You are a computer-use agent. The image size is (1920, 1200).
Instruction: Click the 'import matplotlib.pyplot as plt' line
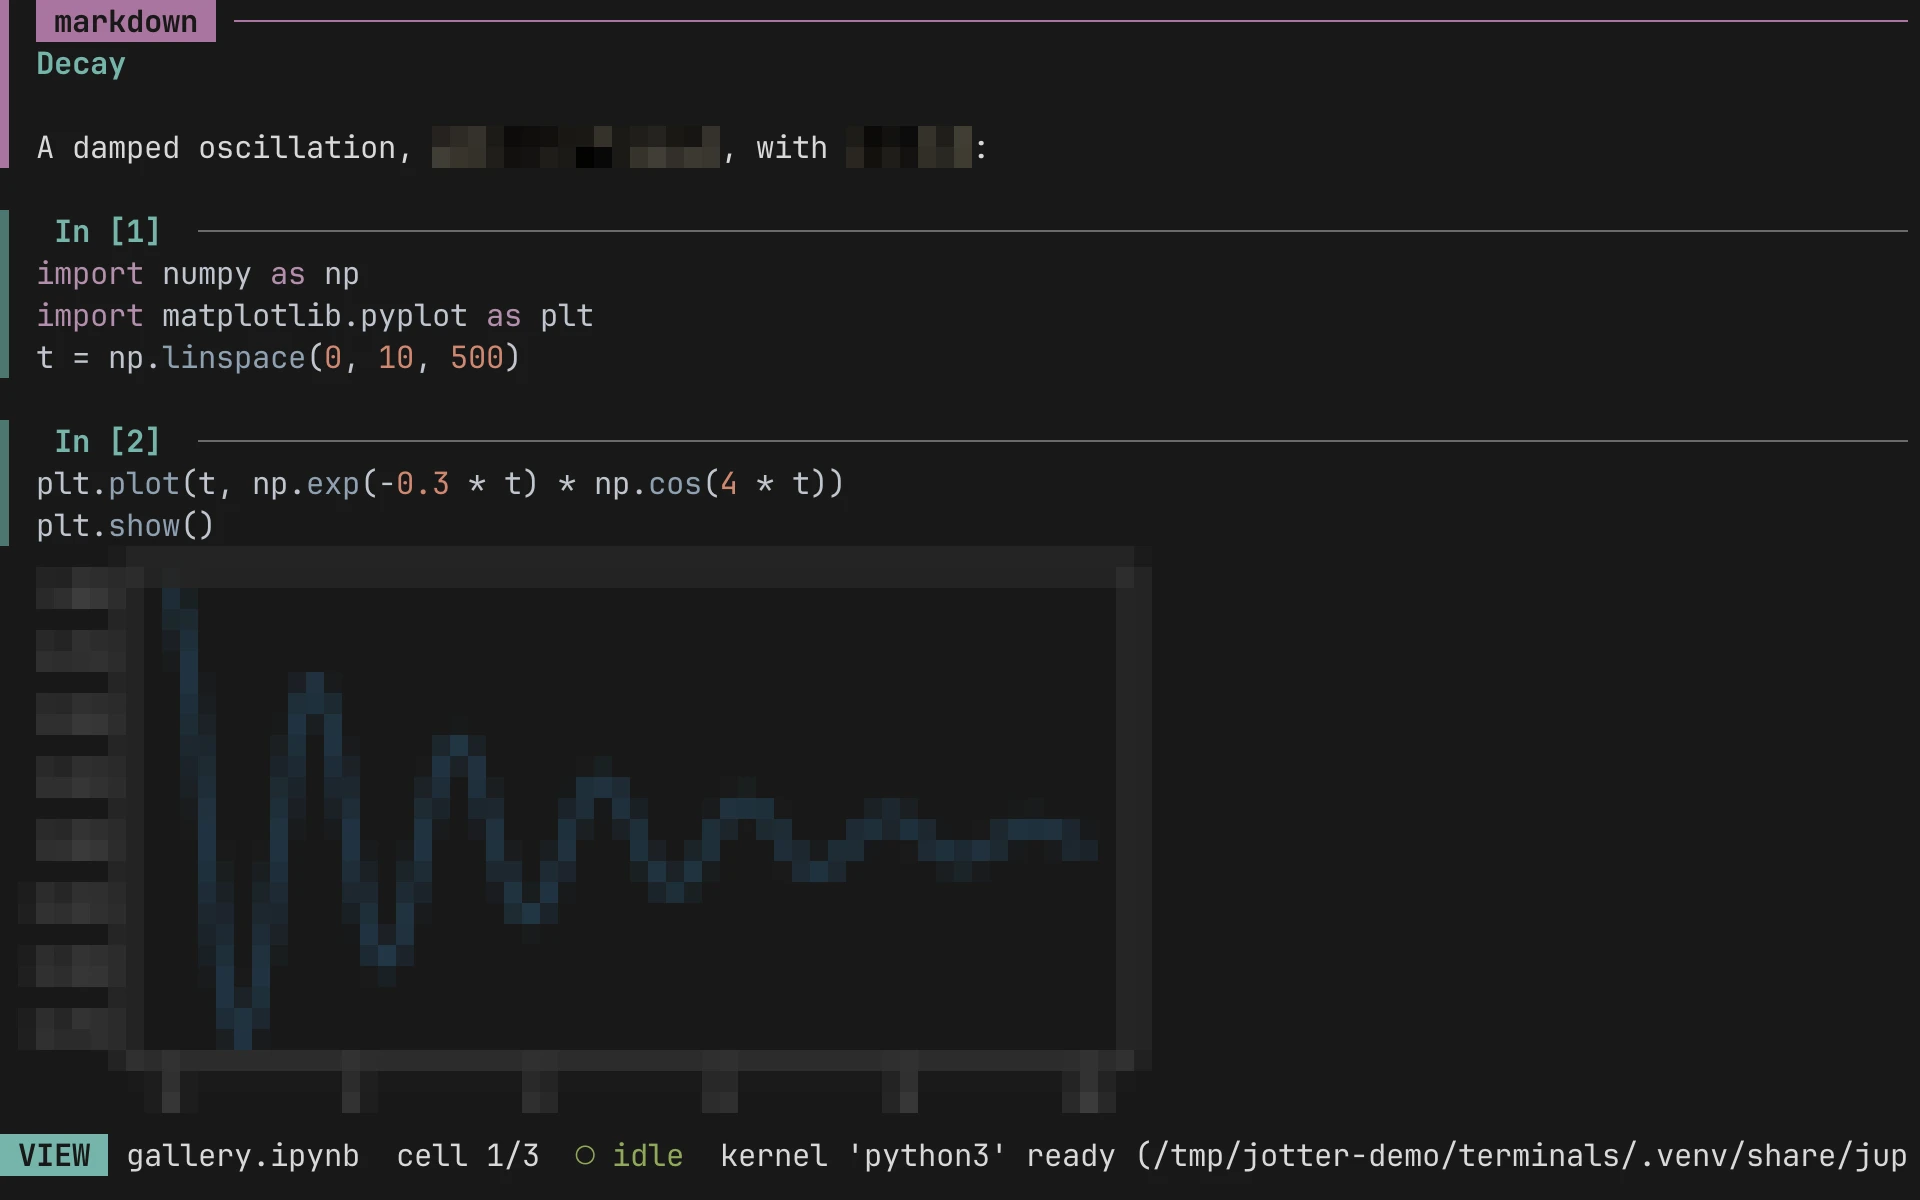click(315, 316)
